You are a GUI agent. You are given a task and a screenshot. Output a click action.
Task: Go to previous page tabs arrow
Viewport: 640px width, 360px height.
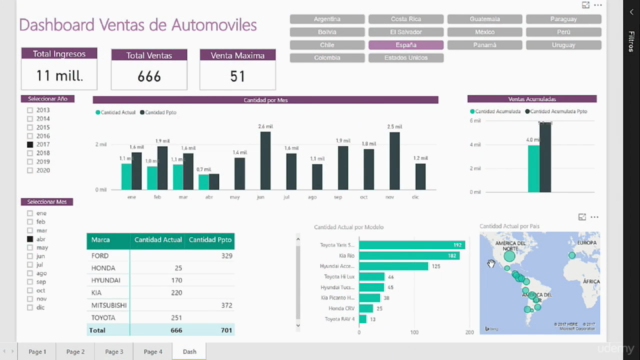pyautogui.click(x=4, y=351)
